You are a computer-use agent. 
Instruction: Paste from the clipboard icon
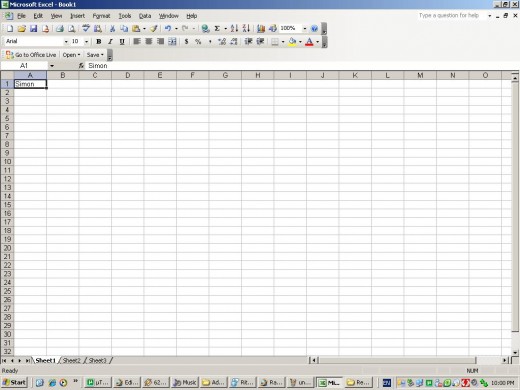click(136, 29)
